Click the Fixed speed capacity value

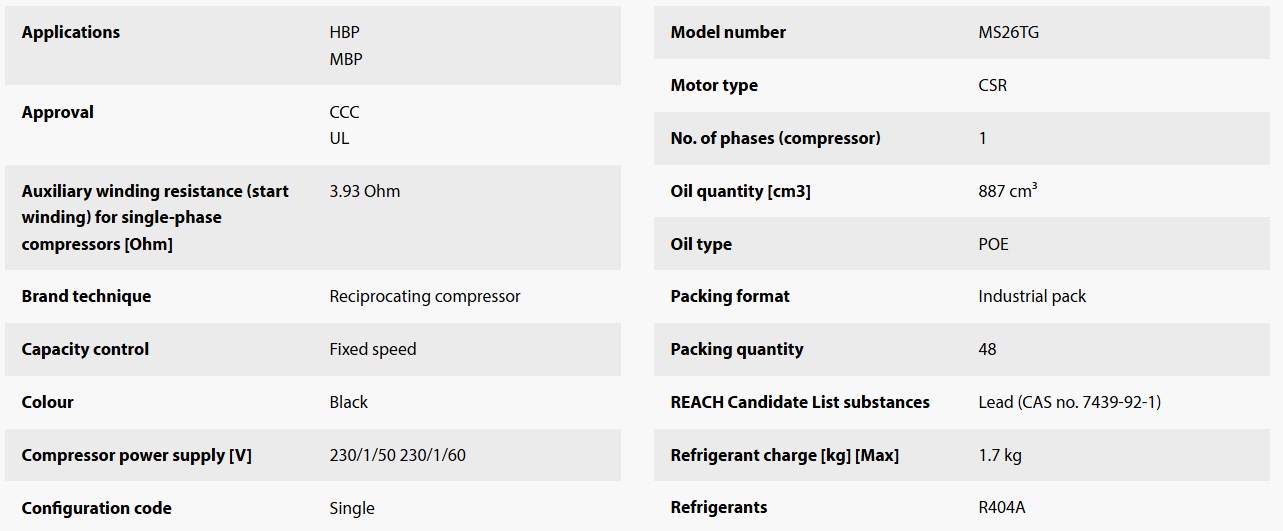pos(372,349)
